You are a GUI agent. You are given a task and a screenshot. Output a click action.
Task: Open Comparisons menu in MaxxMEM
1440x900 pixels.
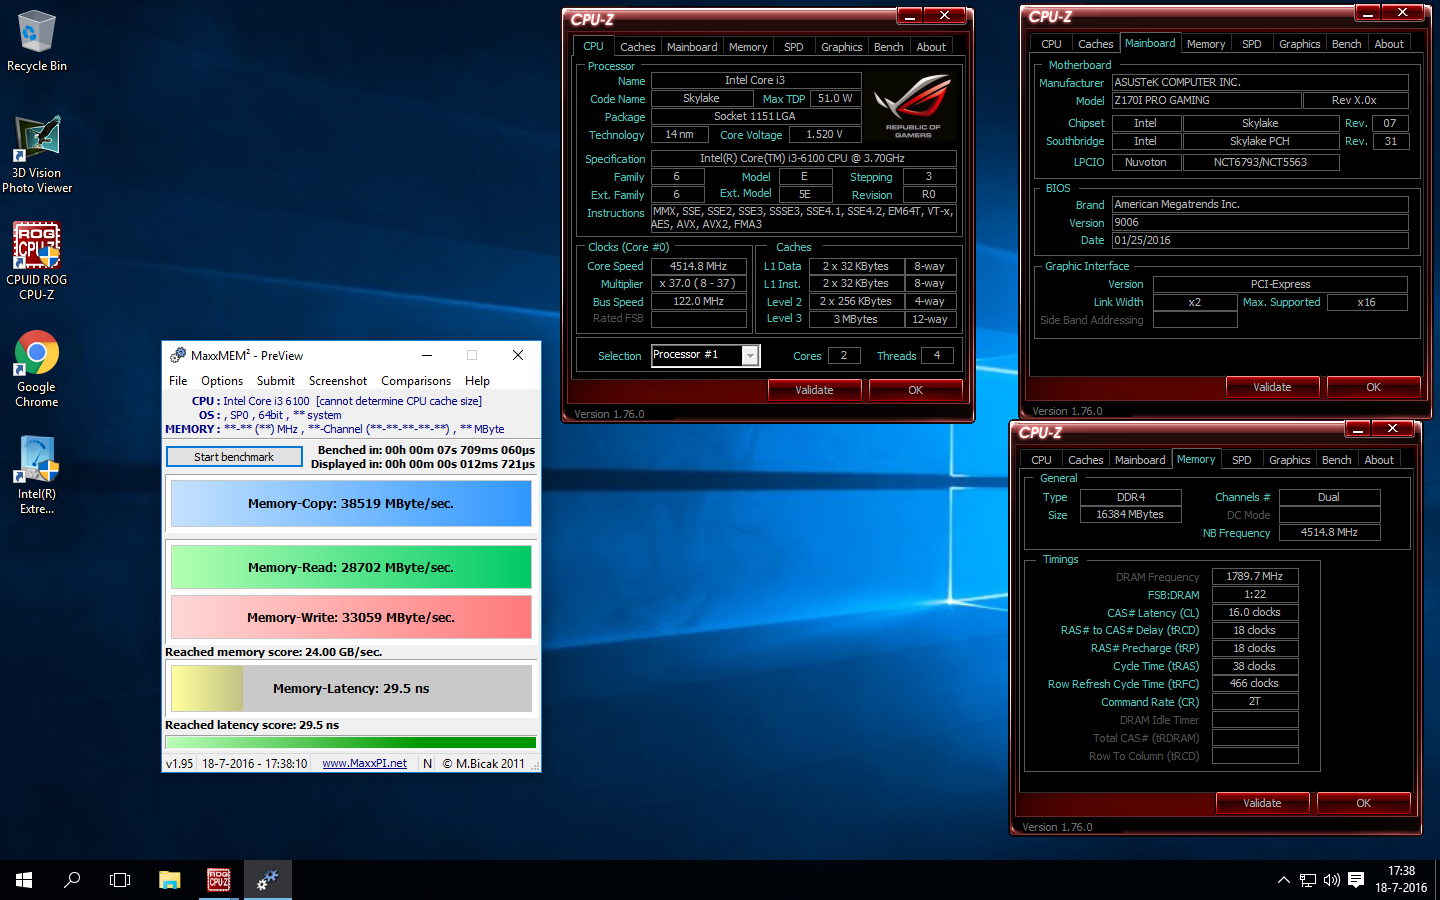click(x=416, y=381)
